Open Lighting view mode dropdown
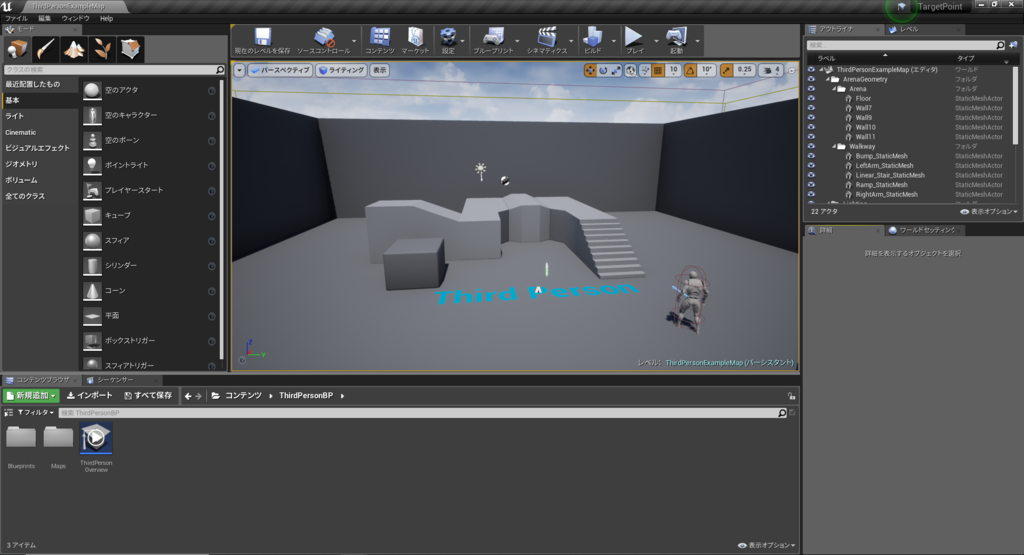Viewport: 1024px width, 555px height. point(341,70)
